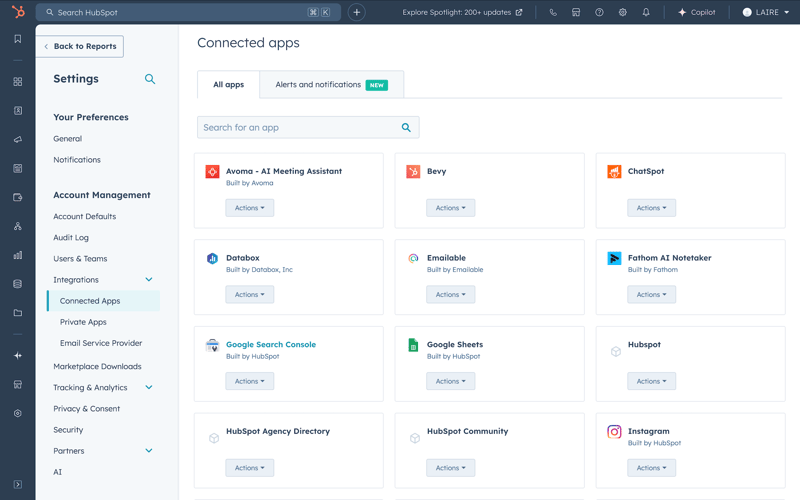Click the settings search magnifier icon

pos(149,79)
